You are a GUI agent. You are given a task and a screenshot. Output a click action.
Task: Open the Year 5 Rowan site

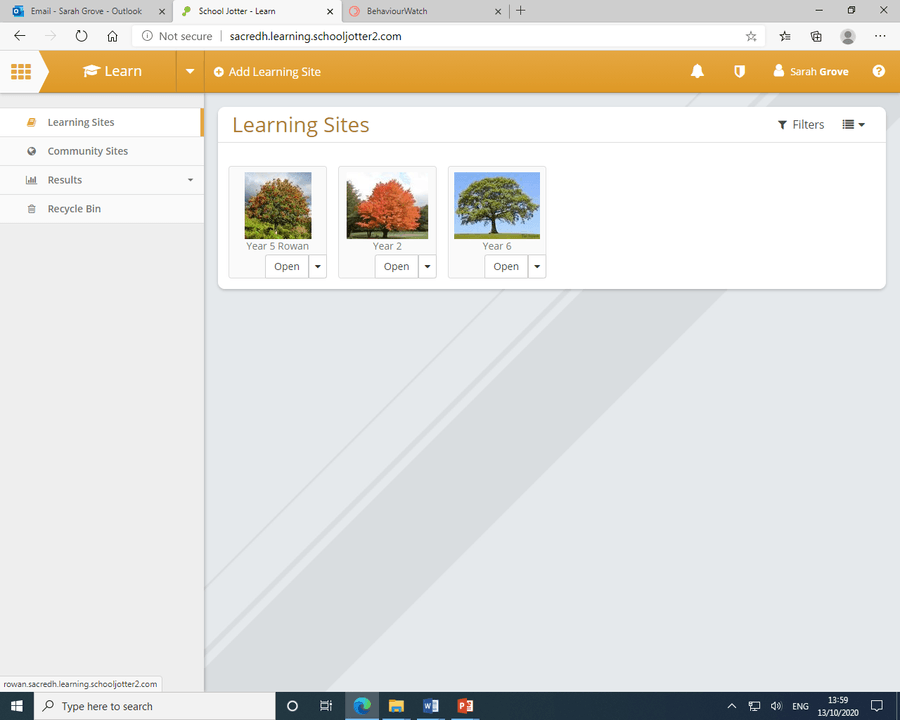click(x=286, y=266)
